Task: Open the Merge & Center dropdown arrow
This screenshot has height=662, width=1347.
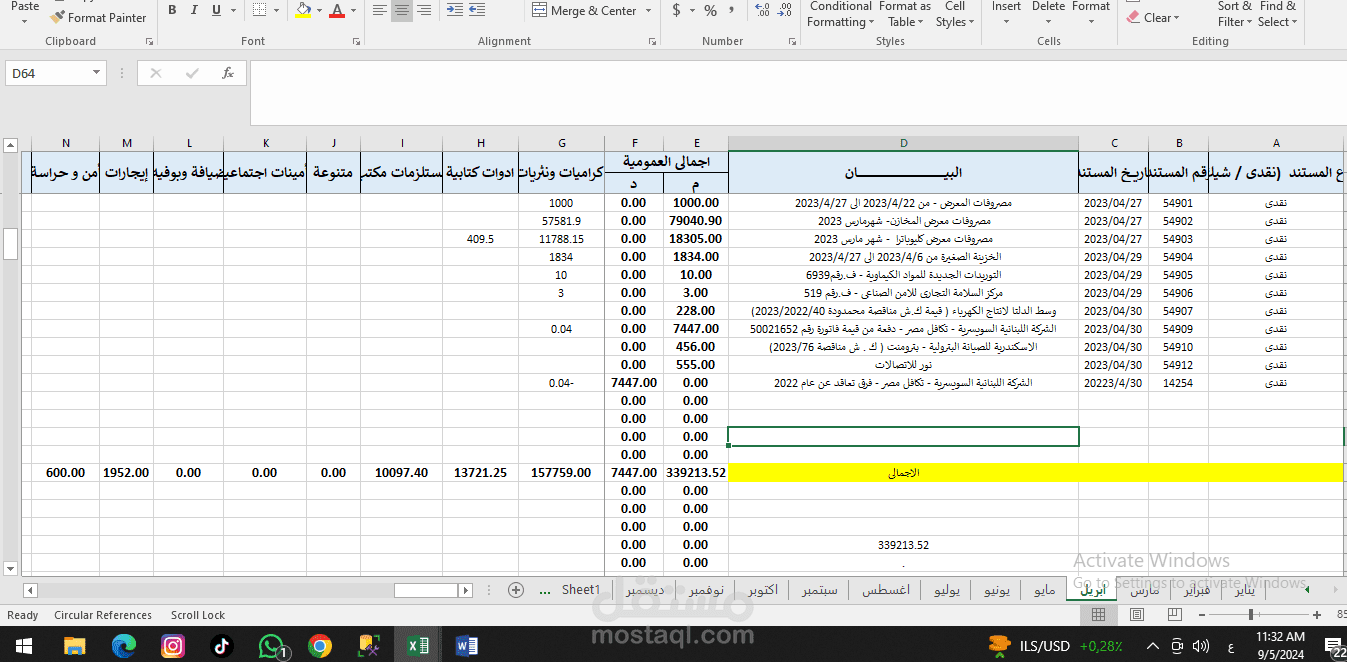Action: tap(649, 11)
